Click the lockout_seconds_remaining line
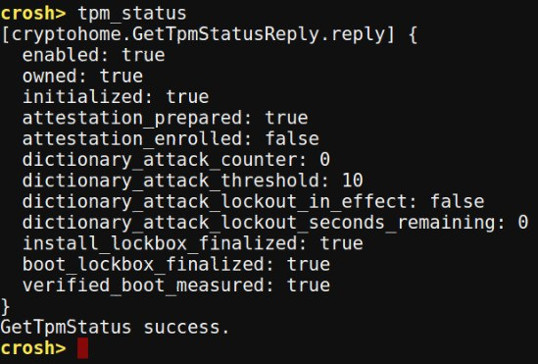 [275, 223]
